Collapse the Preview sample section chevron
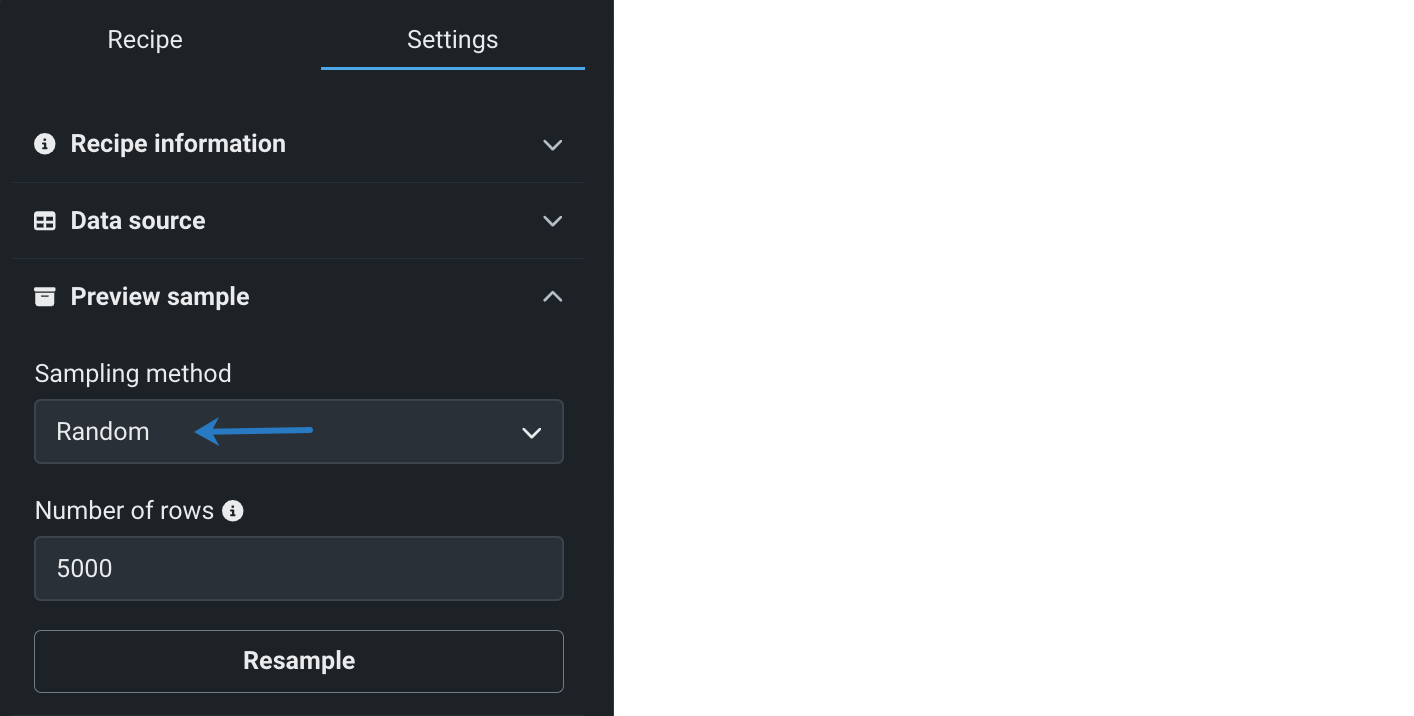The image size is (1414, 716). click(552, 297)
